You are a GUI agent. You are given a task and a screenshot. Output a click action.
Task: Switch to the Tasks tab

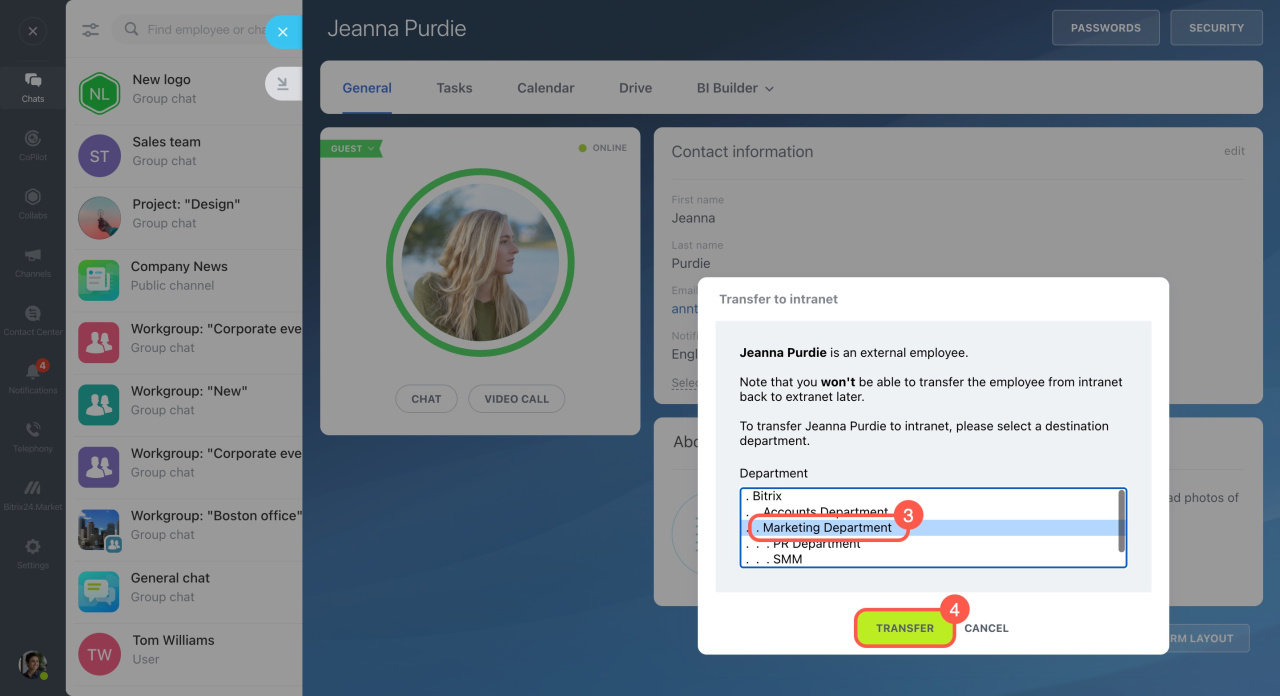(454, 88)
